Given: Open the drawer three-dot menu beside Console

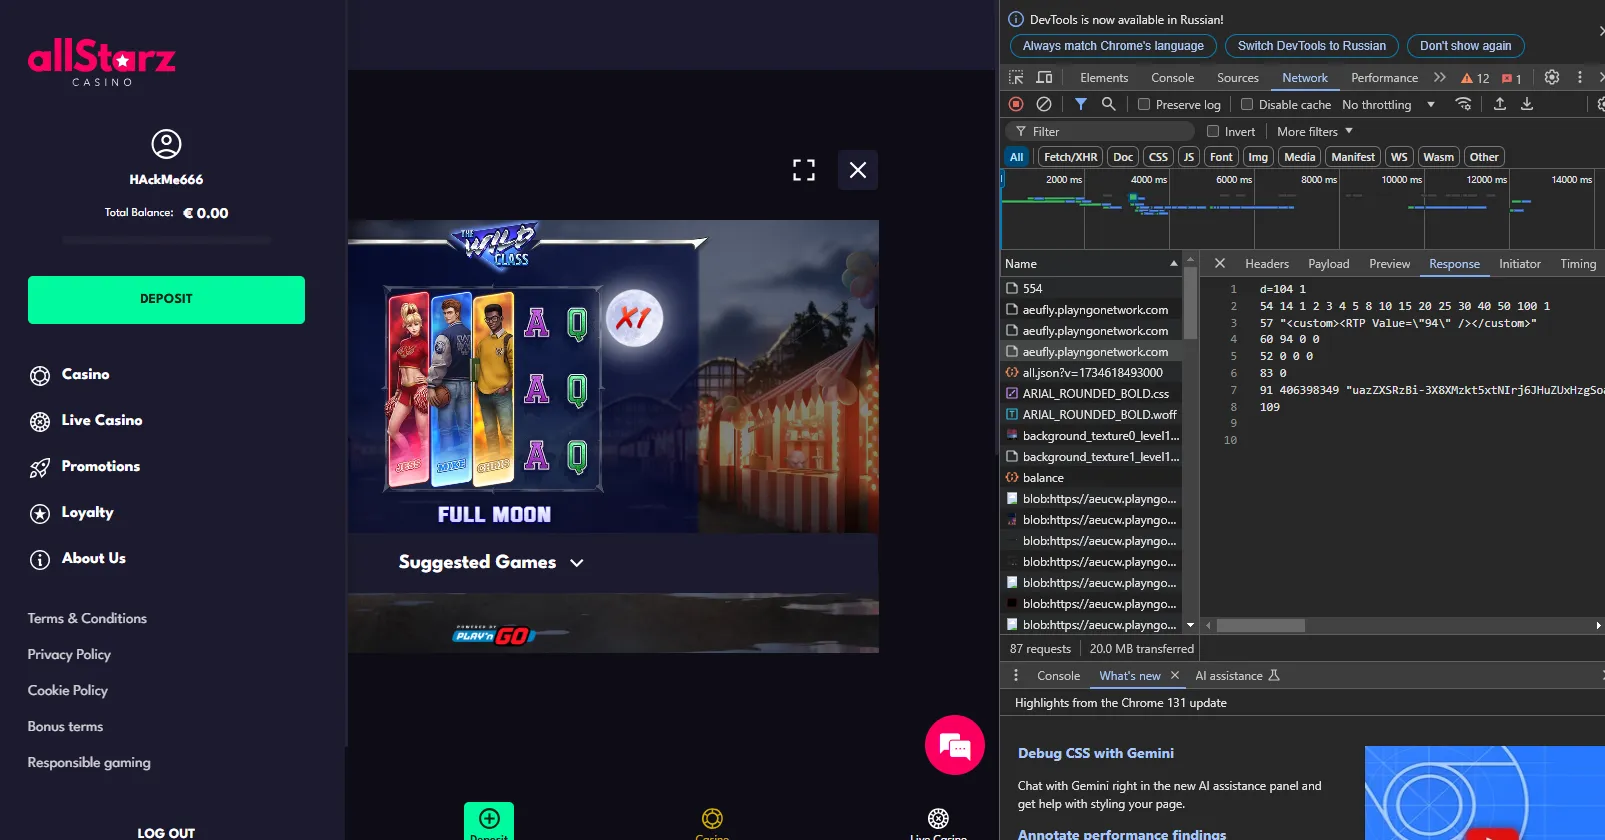Looking at the screenshot, I should [x=1016, y=676].
